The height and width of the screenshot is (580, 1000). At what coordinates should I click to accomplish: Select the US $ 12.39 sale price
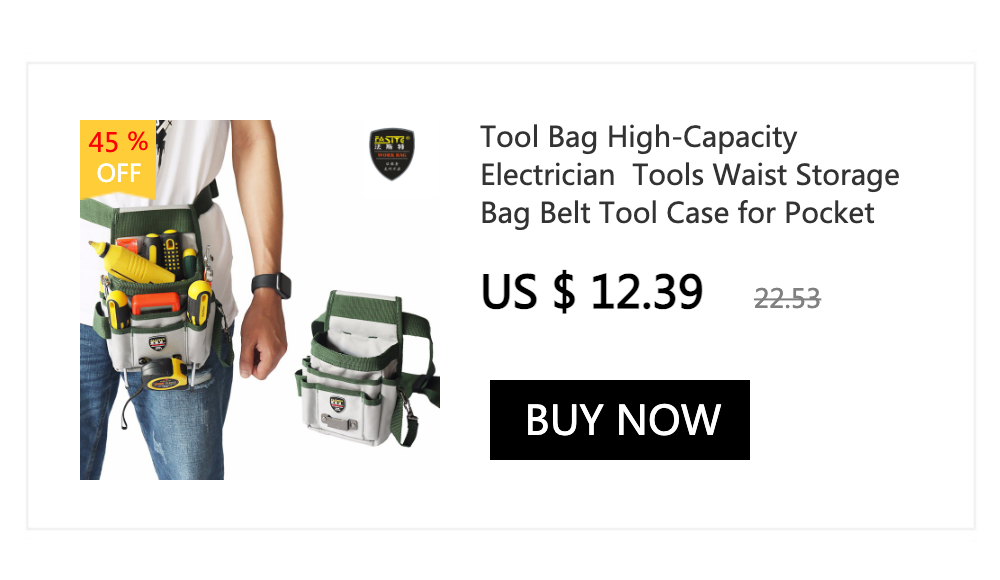pos(592,292)
